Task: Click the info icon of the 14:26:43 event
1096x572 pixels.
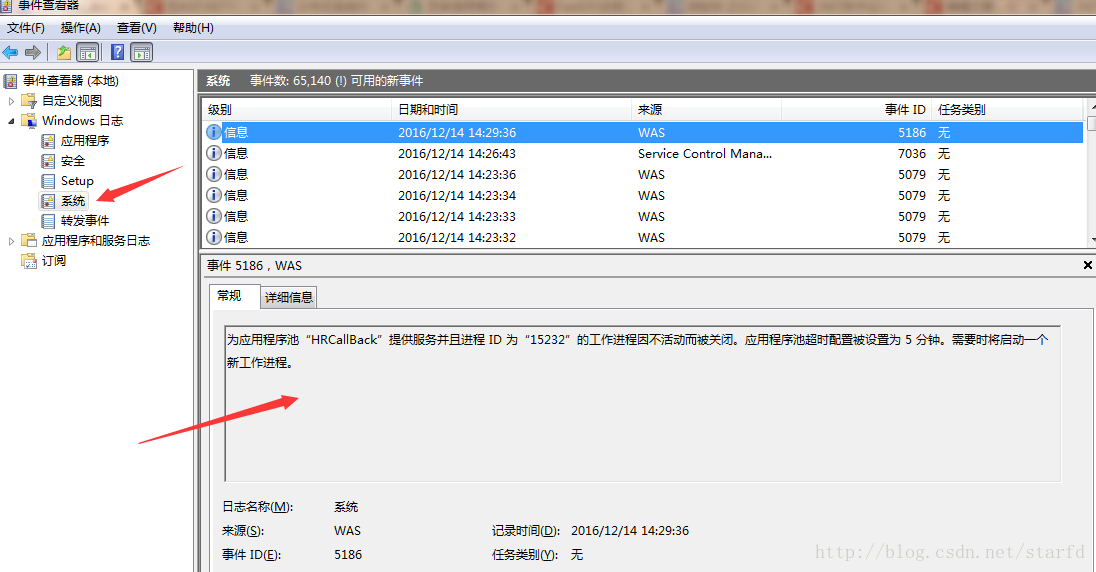Action: point(214,153)
